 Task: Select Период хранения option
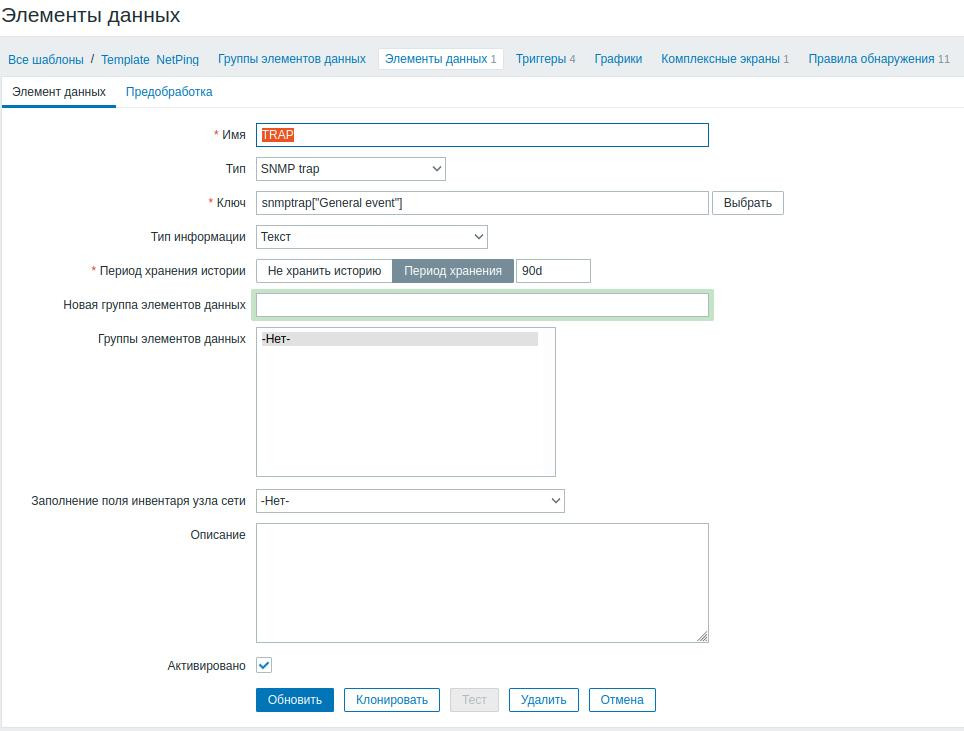(x=453, y=271)
